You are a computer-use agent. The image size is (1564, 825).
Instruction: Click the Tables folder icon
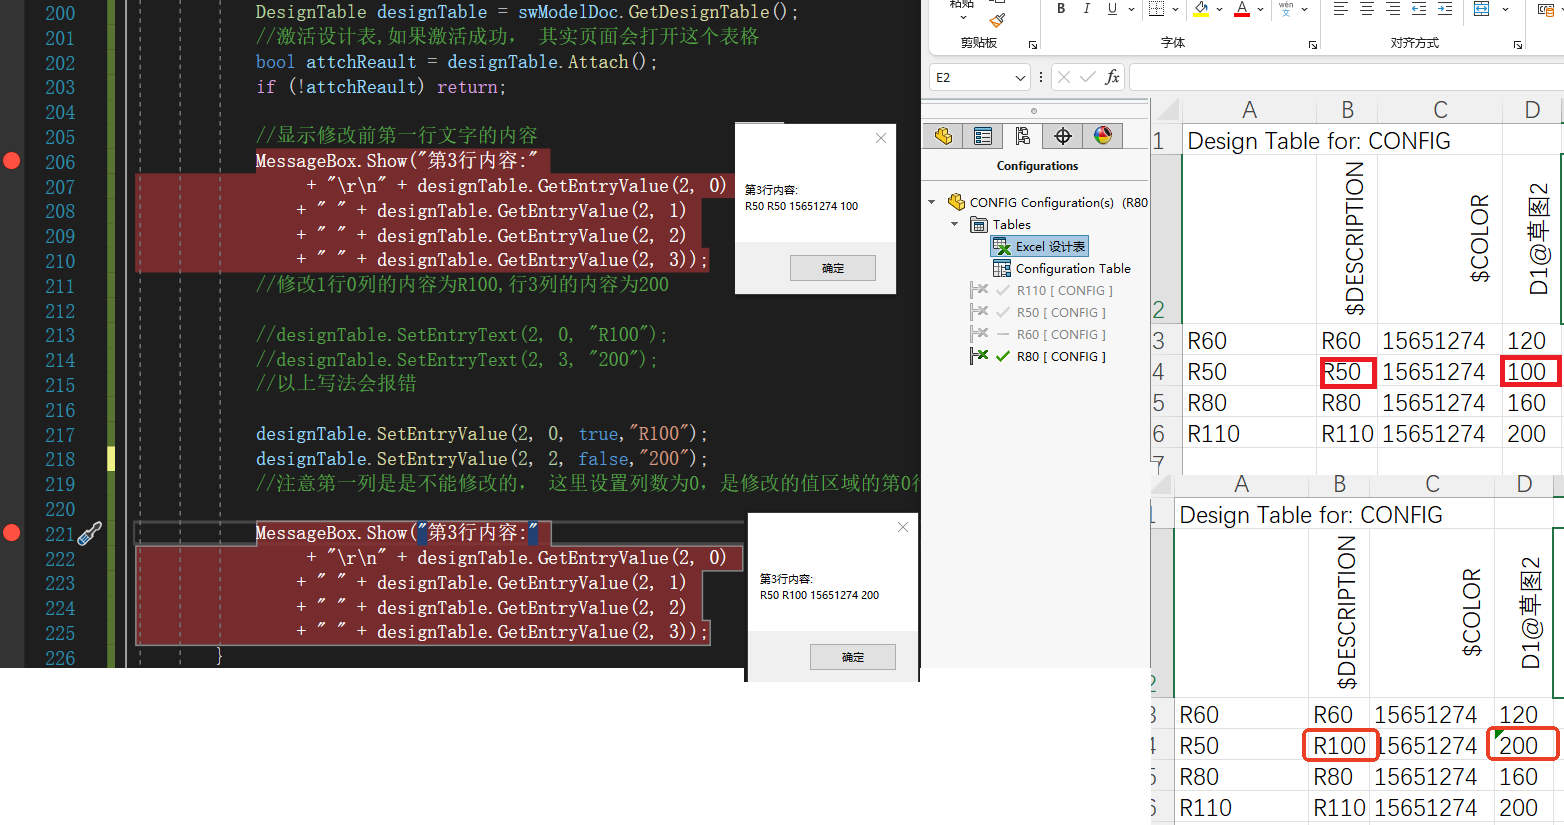(x=979, y=224)
